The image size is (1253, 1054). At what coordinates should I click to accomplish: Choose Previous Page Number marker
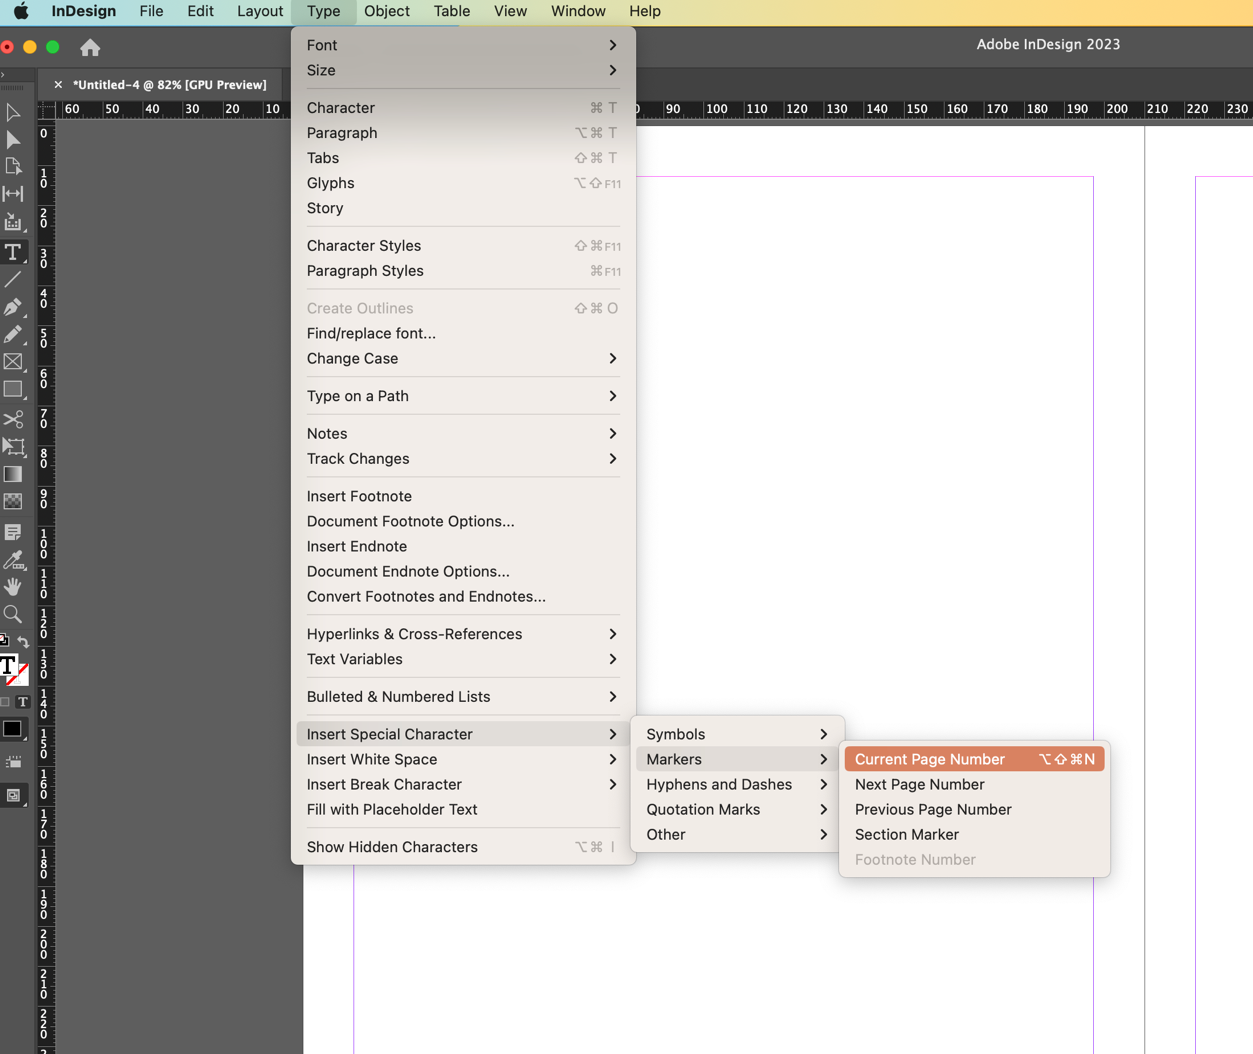975,809
